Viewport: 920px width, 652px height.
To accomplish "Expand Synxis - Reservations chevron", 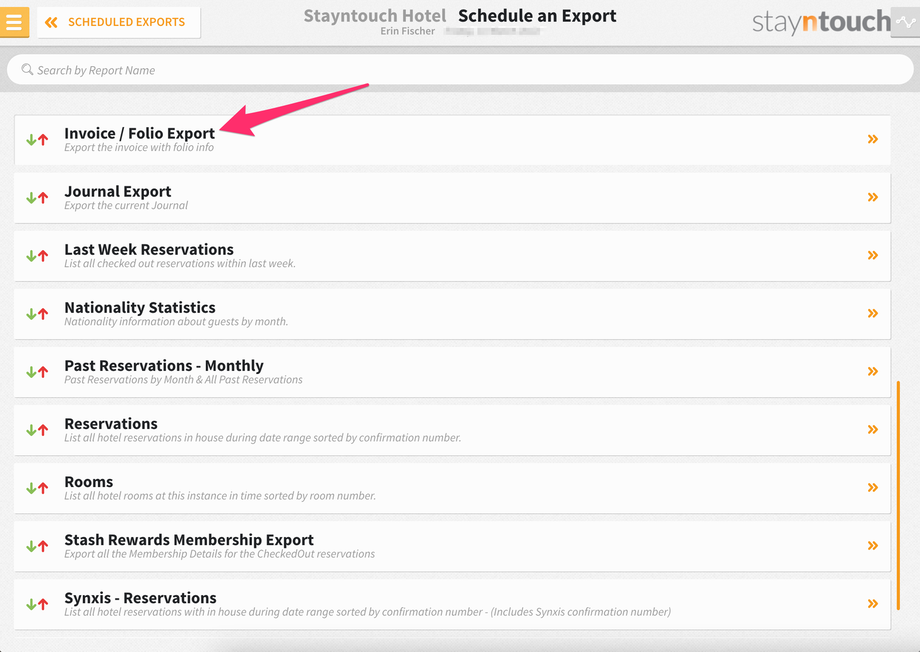I will click(x=872, y=604).
